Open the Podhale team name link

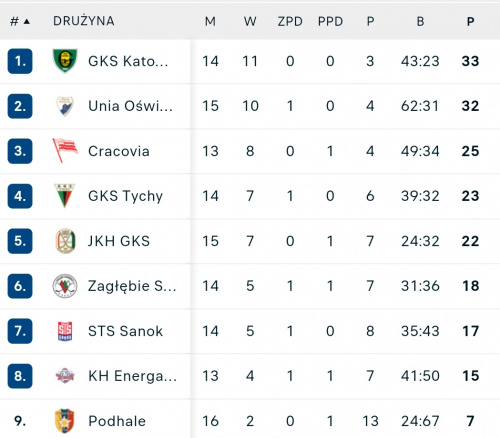tap(117, 421)
